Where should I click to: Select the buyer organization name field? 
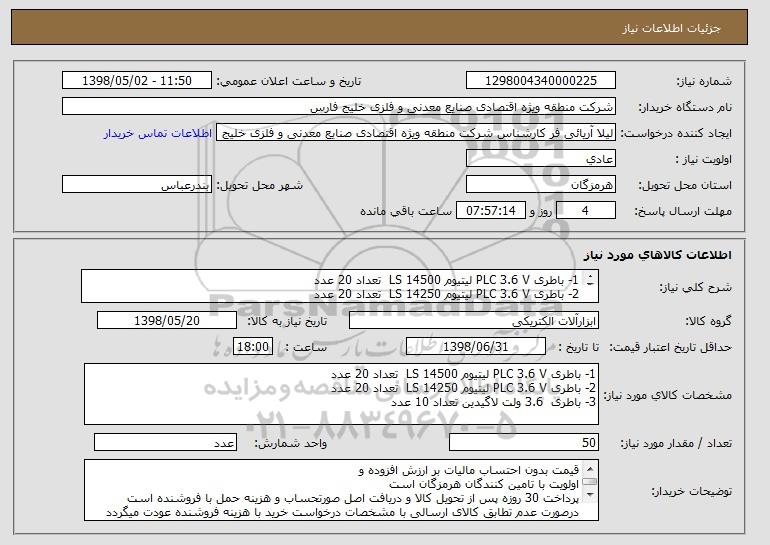point(339,107)
